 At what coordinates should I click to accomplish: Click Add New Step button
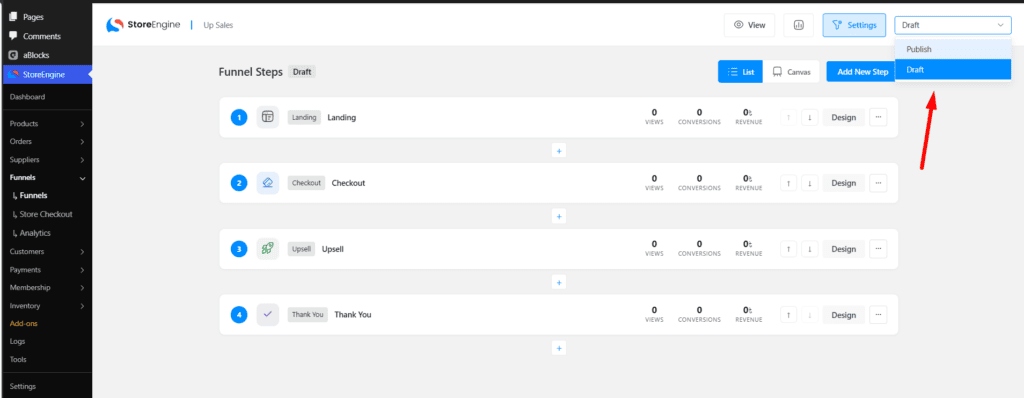click(863, 72)
